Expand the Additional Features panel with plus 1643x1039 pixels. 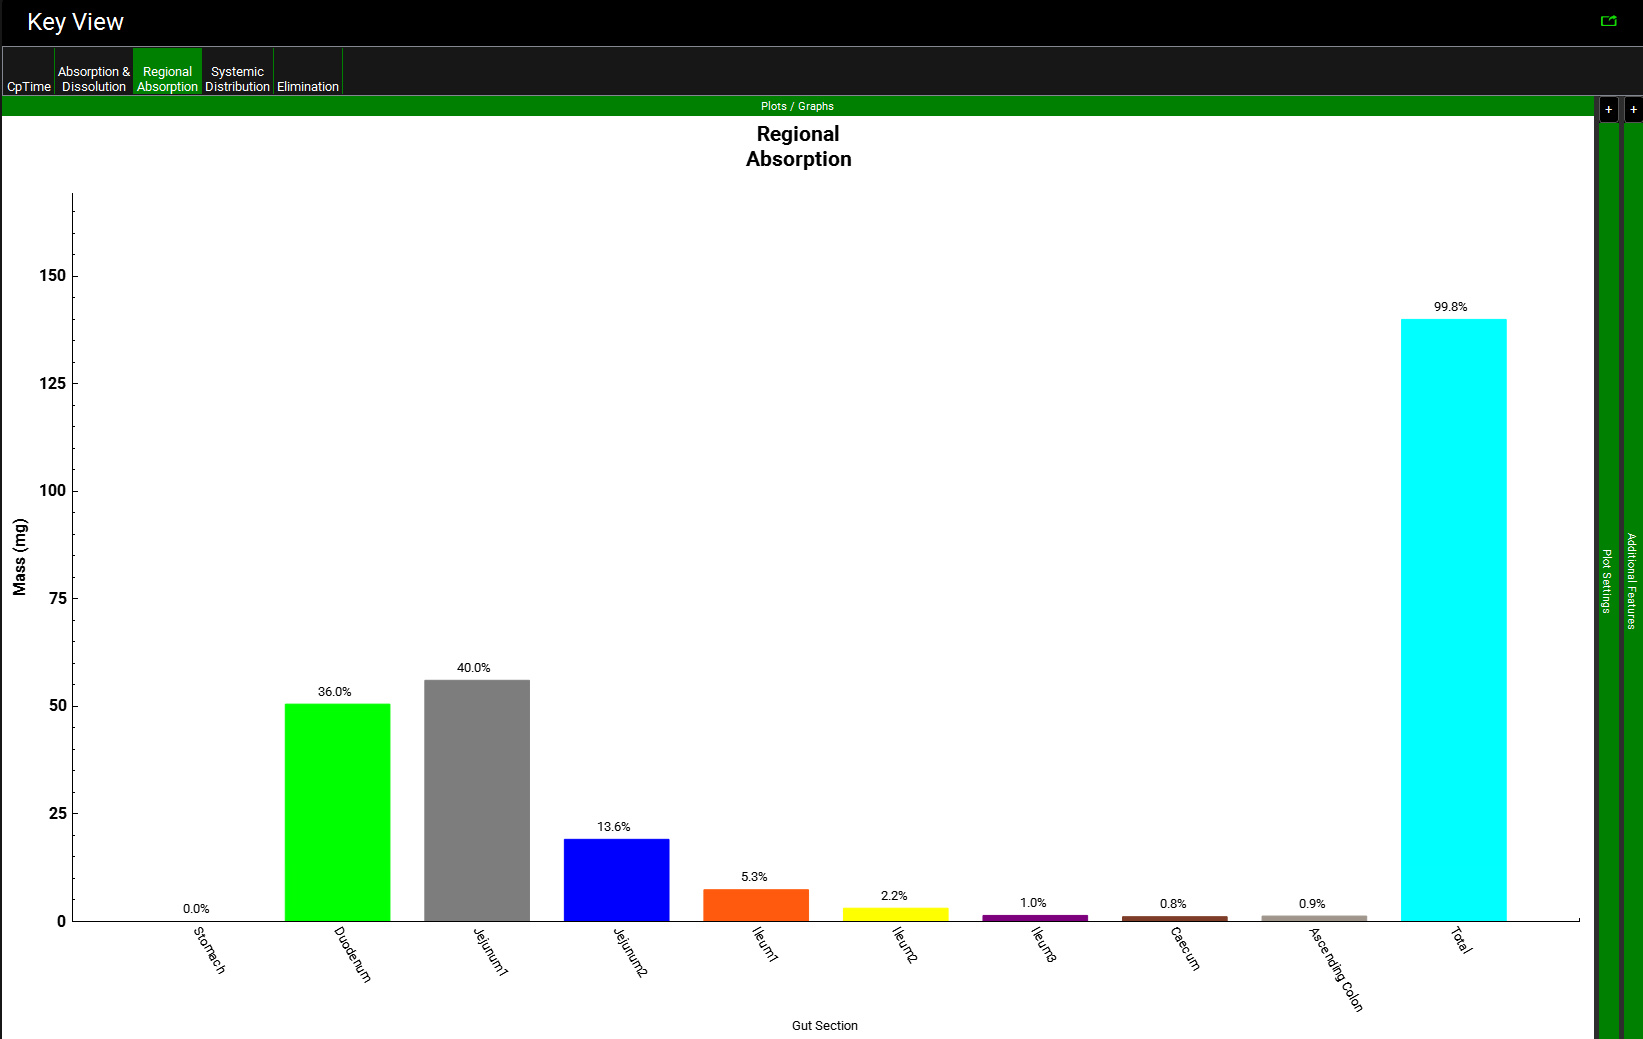point(1633,110)
